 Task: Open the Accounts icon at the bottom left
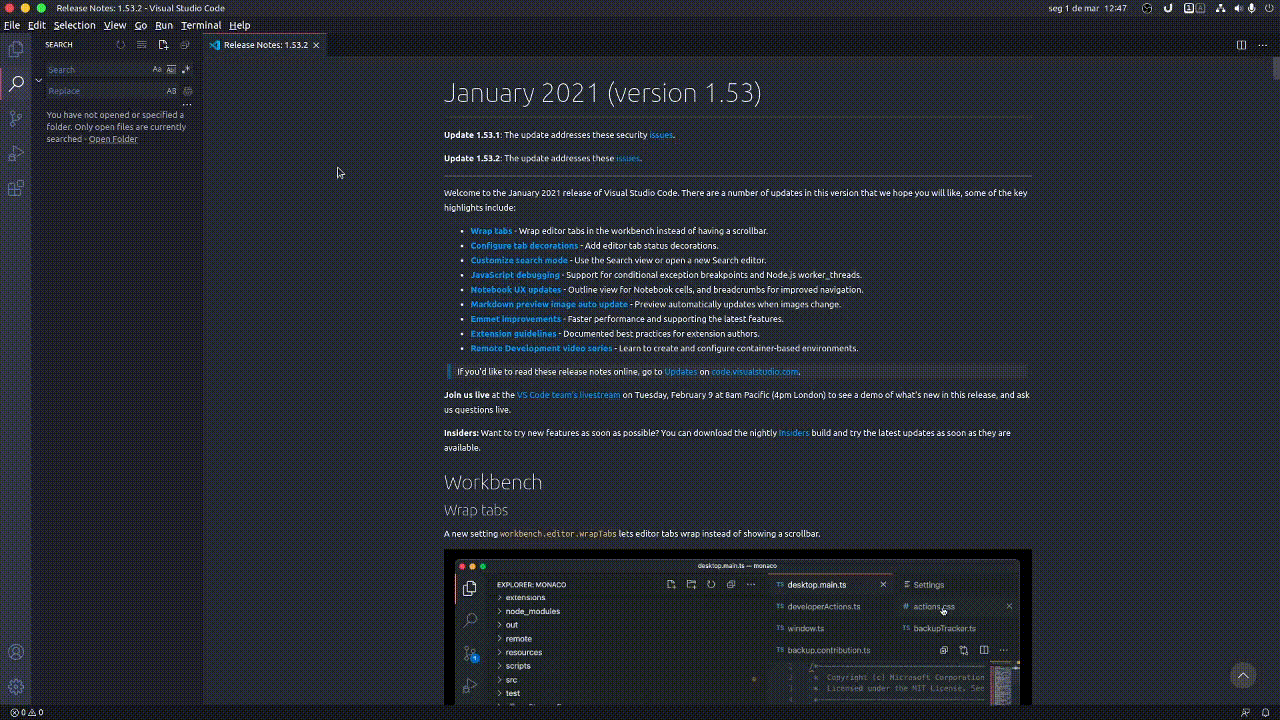(x=15, y=652)
